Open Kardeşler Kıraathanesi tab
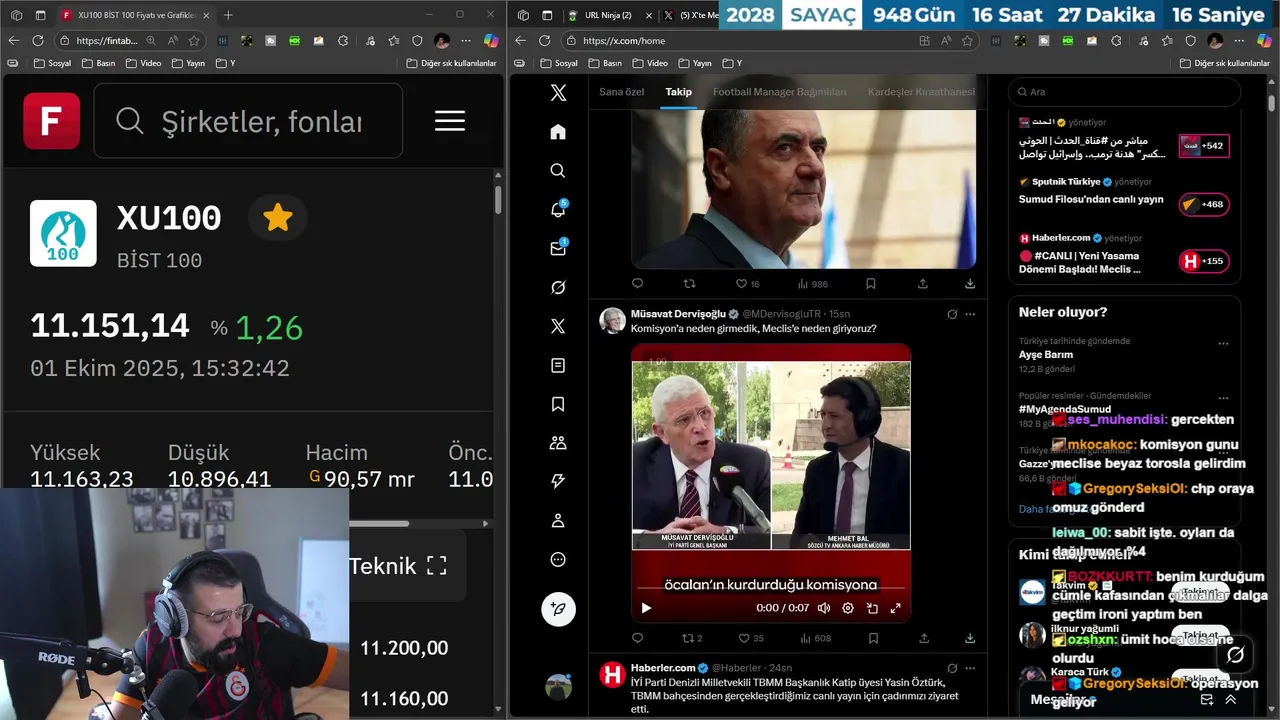Image resolution: width=1280 pixels, height=720 pixels. click(921, 92)
